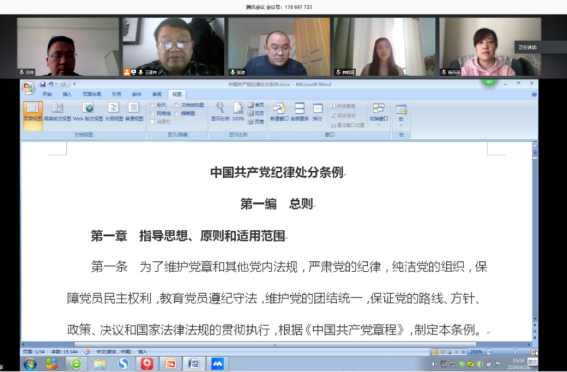The image size is (567, 372).
Task: Click Arrange All windows (全部重排)
Action: pos(299,112)
